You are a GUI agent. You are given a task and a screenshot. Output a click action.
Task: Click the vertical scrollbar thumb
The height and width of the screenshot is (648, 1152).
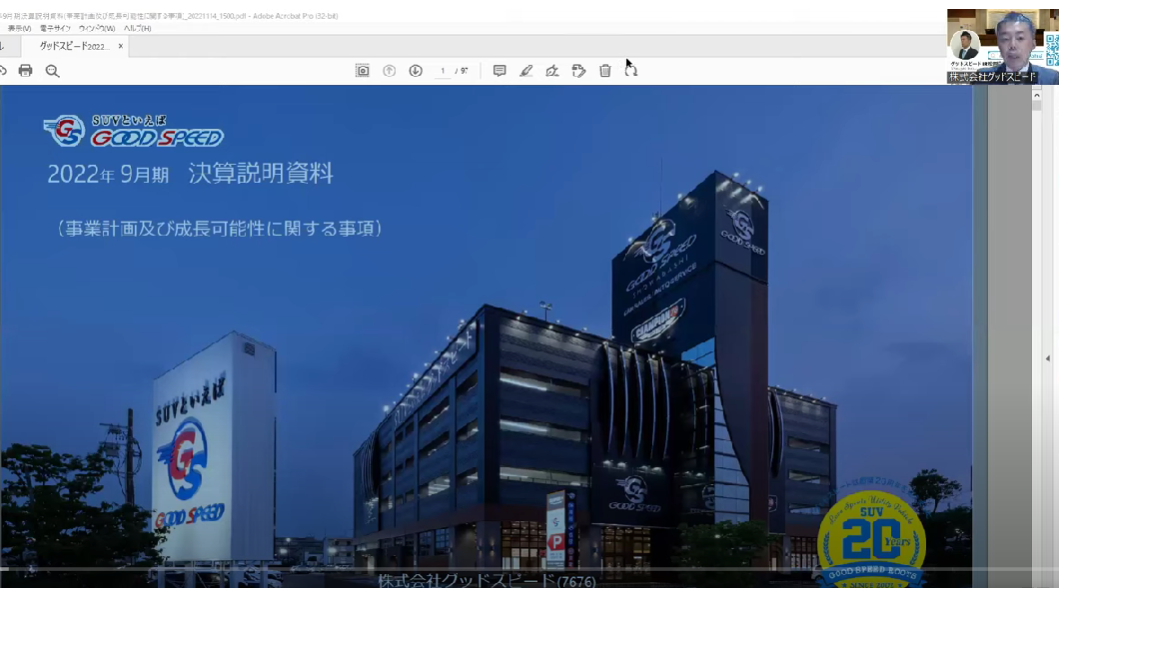(1037, 106)
